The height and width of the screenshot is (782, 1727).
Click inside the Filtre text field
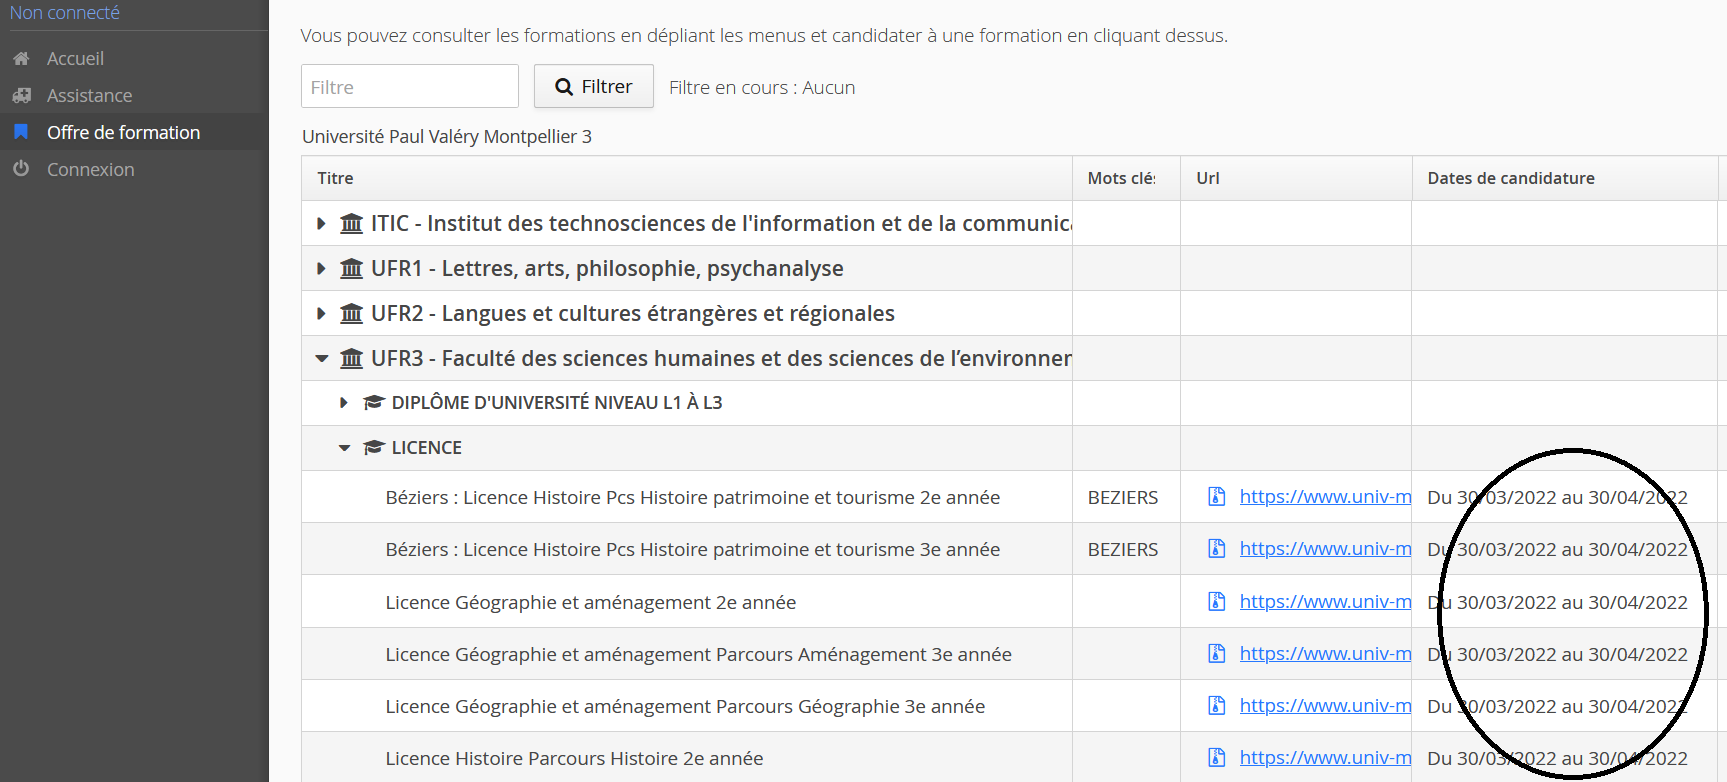(409, 87)
